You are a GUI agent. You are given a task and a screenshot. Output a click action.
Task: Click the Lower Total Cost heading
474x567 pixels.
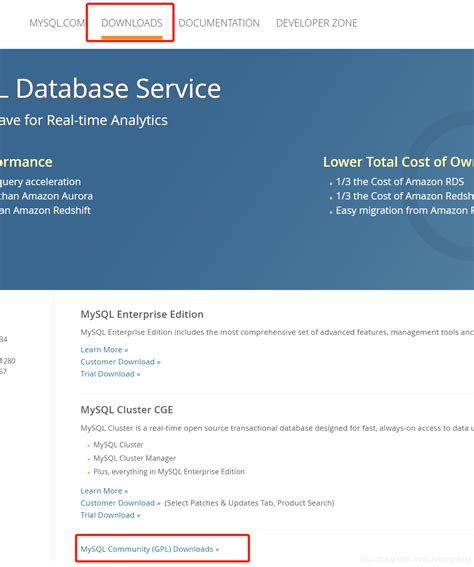coord(398,162)
